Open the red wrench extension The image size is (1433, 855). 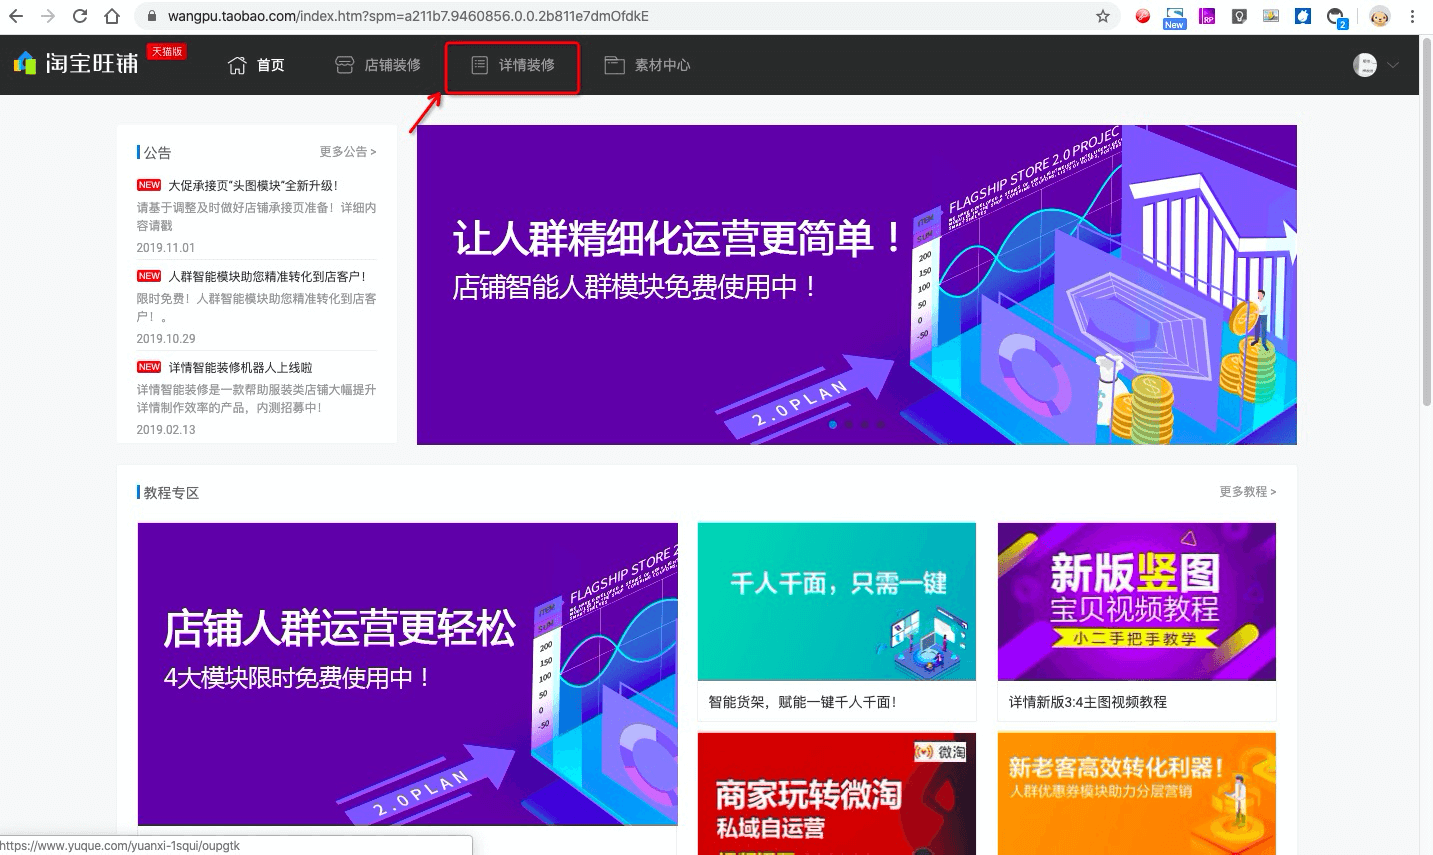(1142, 16)
